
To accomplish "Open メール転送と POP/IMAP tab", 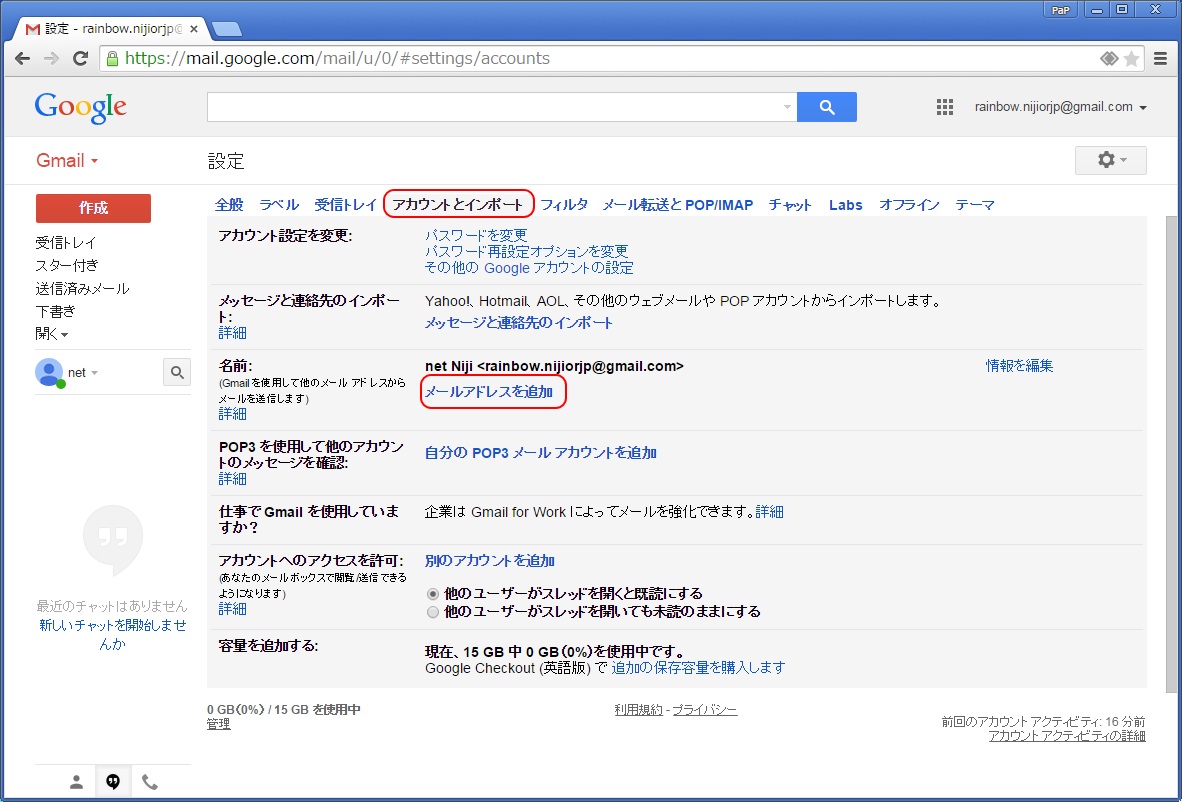I will pos(678,205).
